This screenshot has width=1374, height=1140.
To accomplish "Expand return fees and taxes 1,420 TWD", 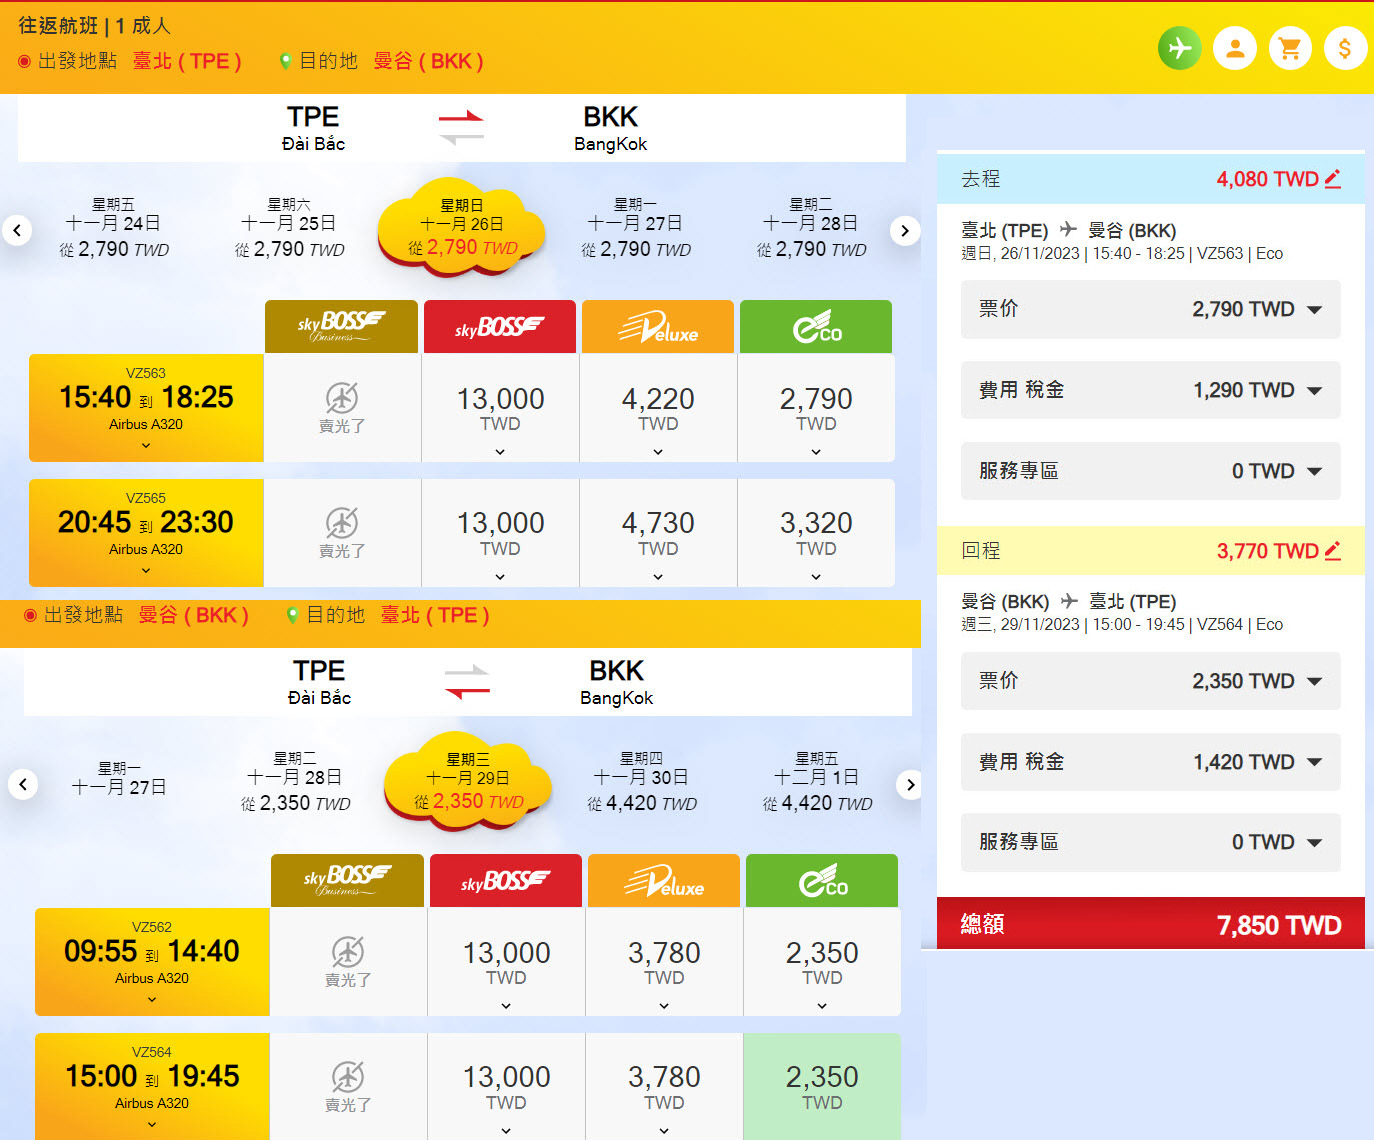I will (1150, 762).
